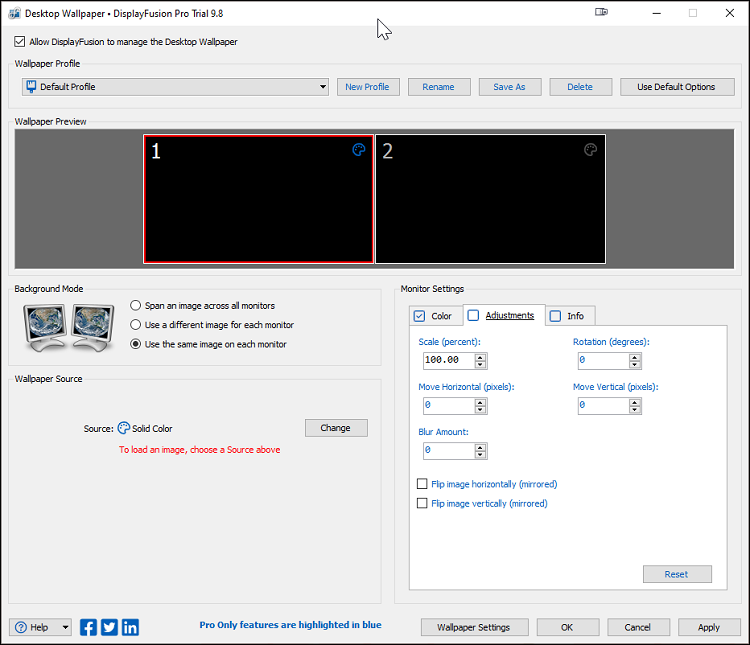Click the DisplayFusion title bar monitor icon

(x=601, y=12)
